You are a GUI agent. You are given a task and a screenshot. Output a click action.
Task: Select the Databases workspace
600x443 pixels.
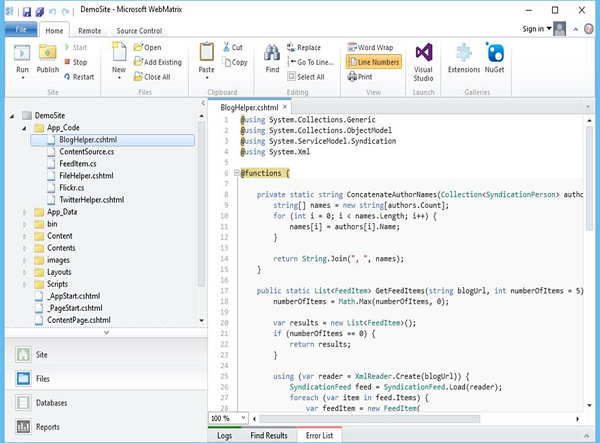52,403
